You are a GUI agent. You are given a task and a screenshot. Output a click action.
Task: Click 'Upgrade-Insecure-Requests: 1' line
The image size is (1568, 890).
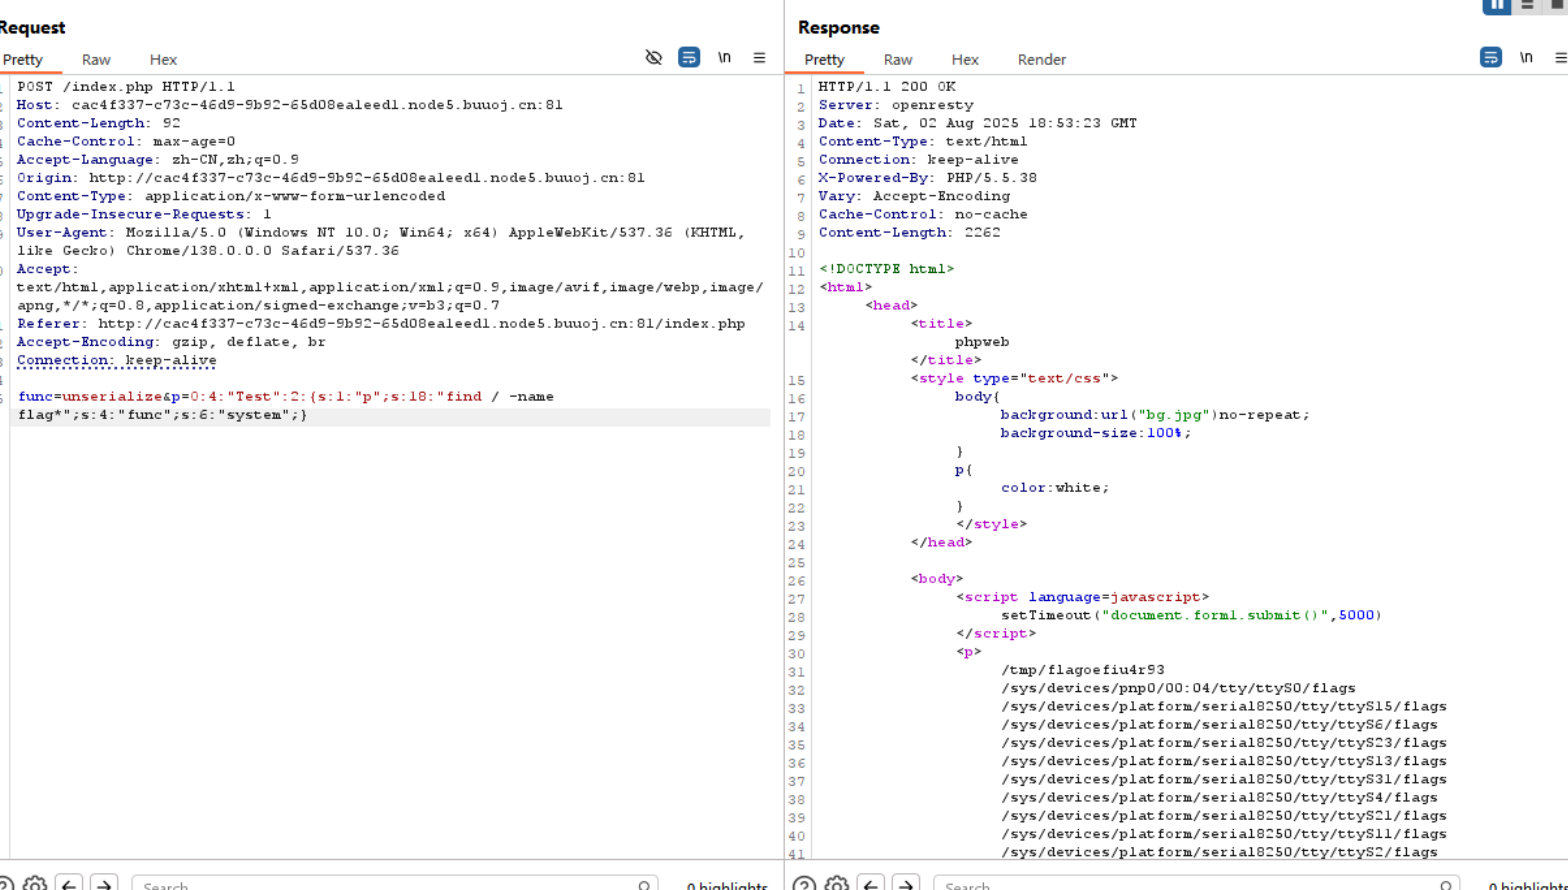(144, 214)
